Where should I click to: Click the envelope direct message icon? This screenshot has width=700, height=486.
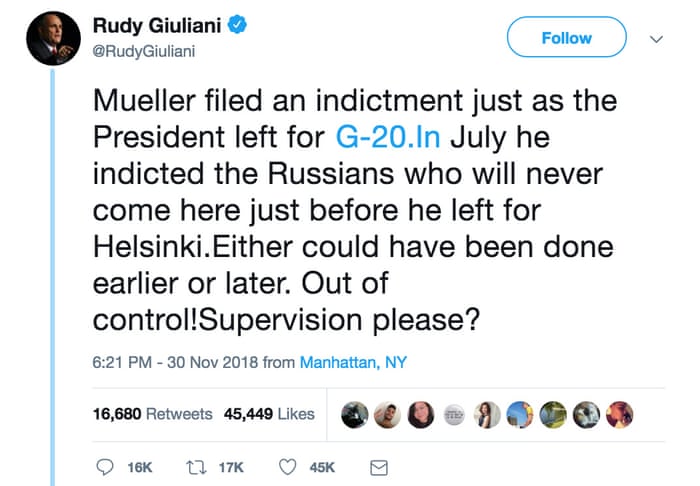click(379, 467)
